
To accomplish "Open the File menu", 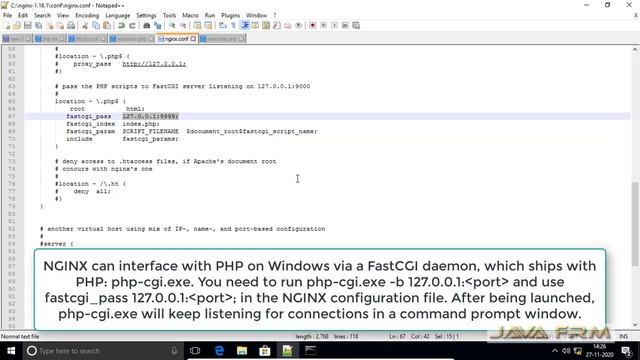I will click(x=7, y=16).
